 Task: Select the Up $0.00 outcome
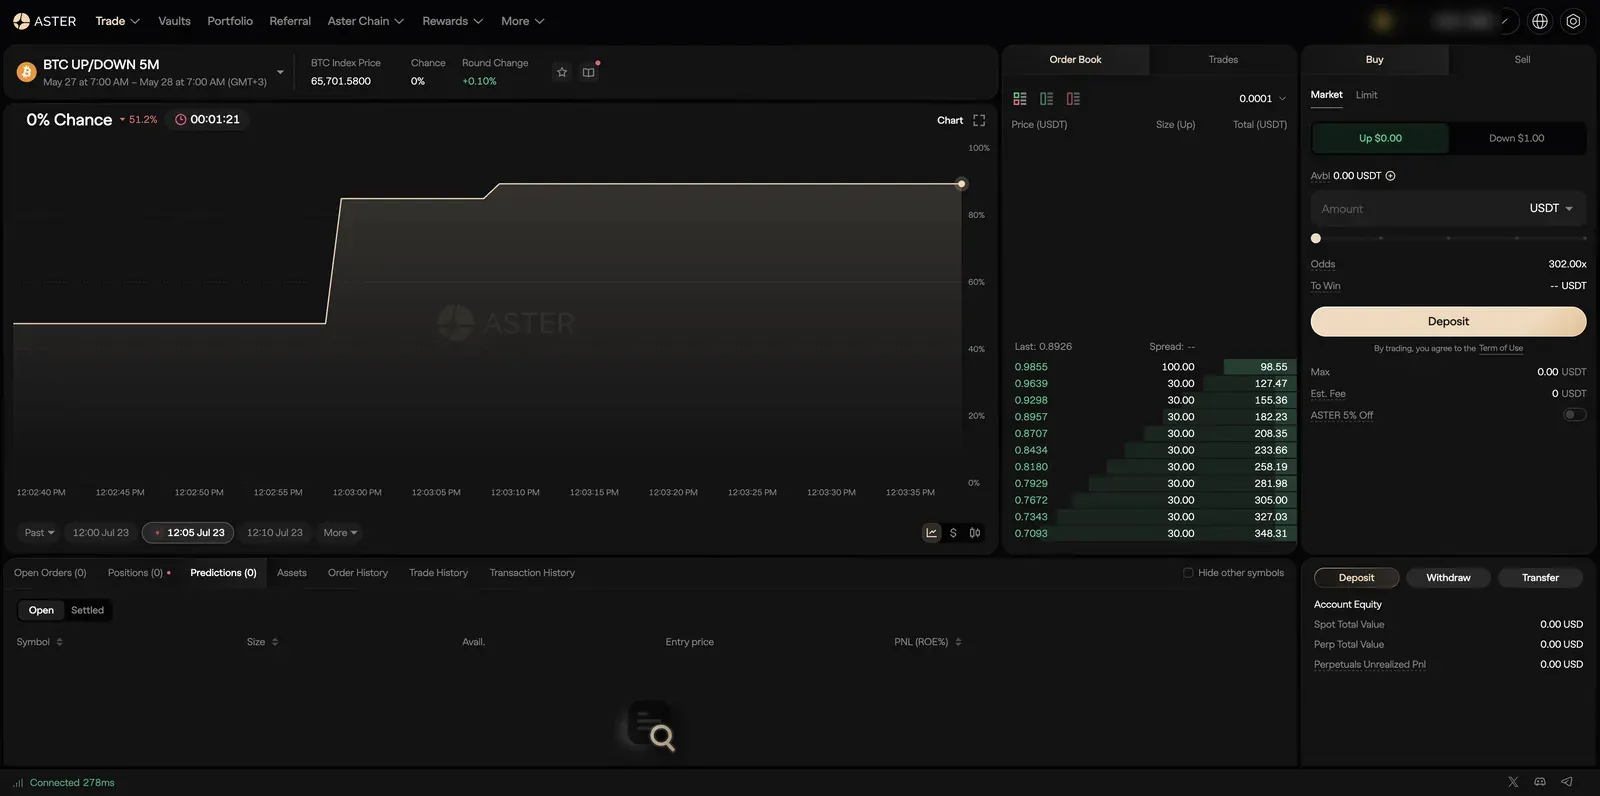(x=1380, y=138)
